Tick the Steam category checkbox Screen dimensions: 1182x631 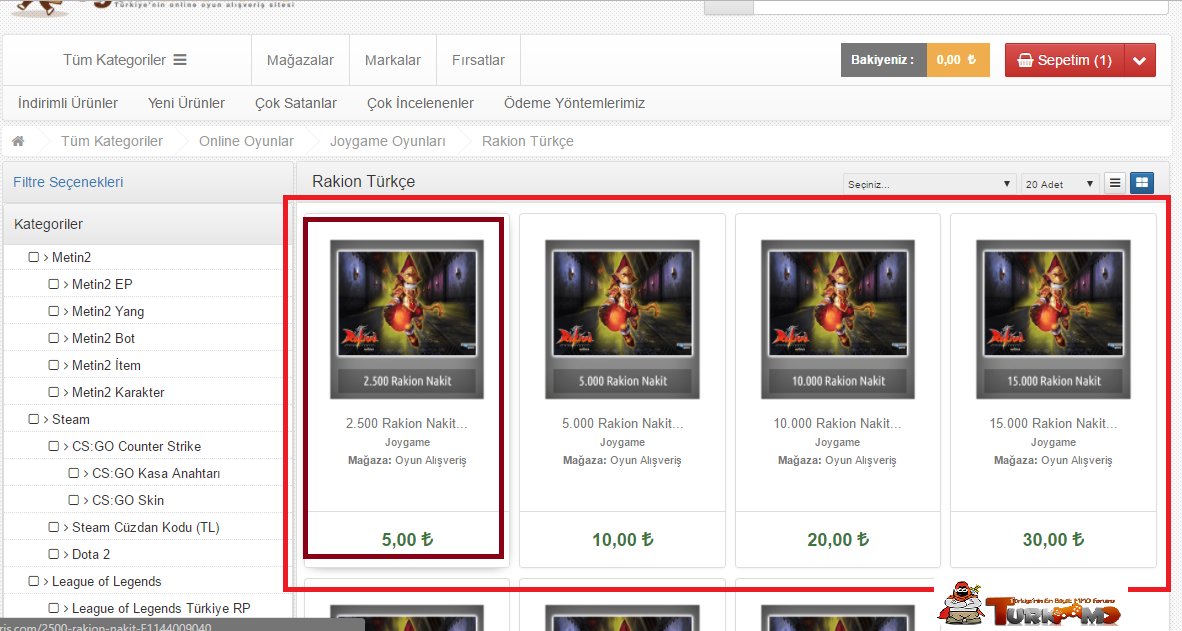[x=33, y=419]
